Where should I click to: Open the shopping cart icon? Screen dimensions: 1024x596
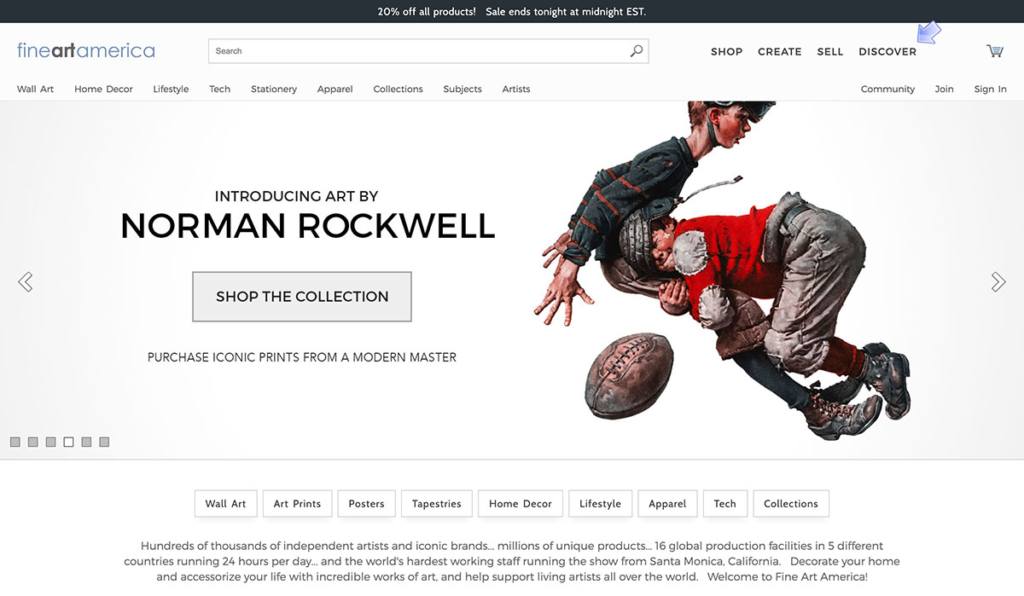pos(995,51)
